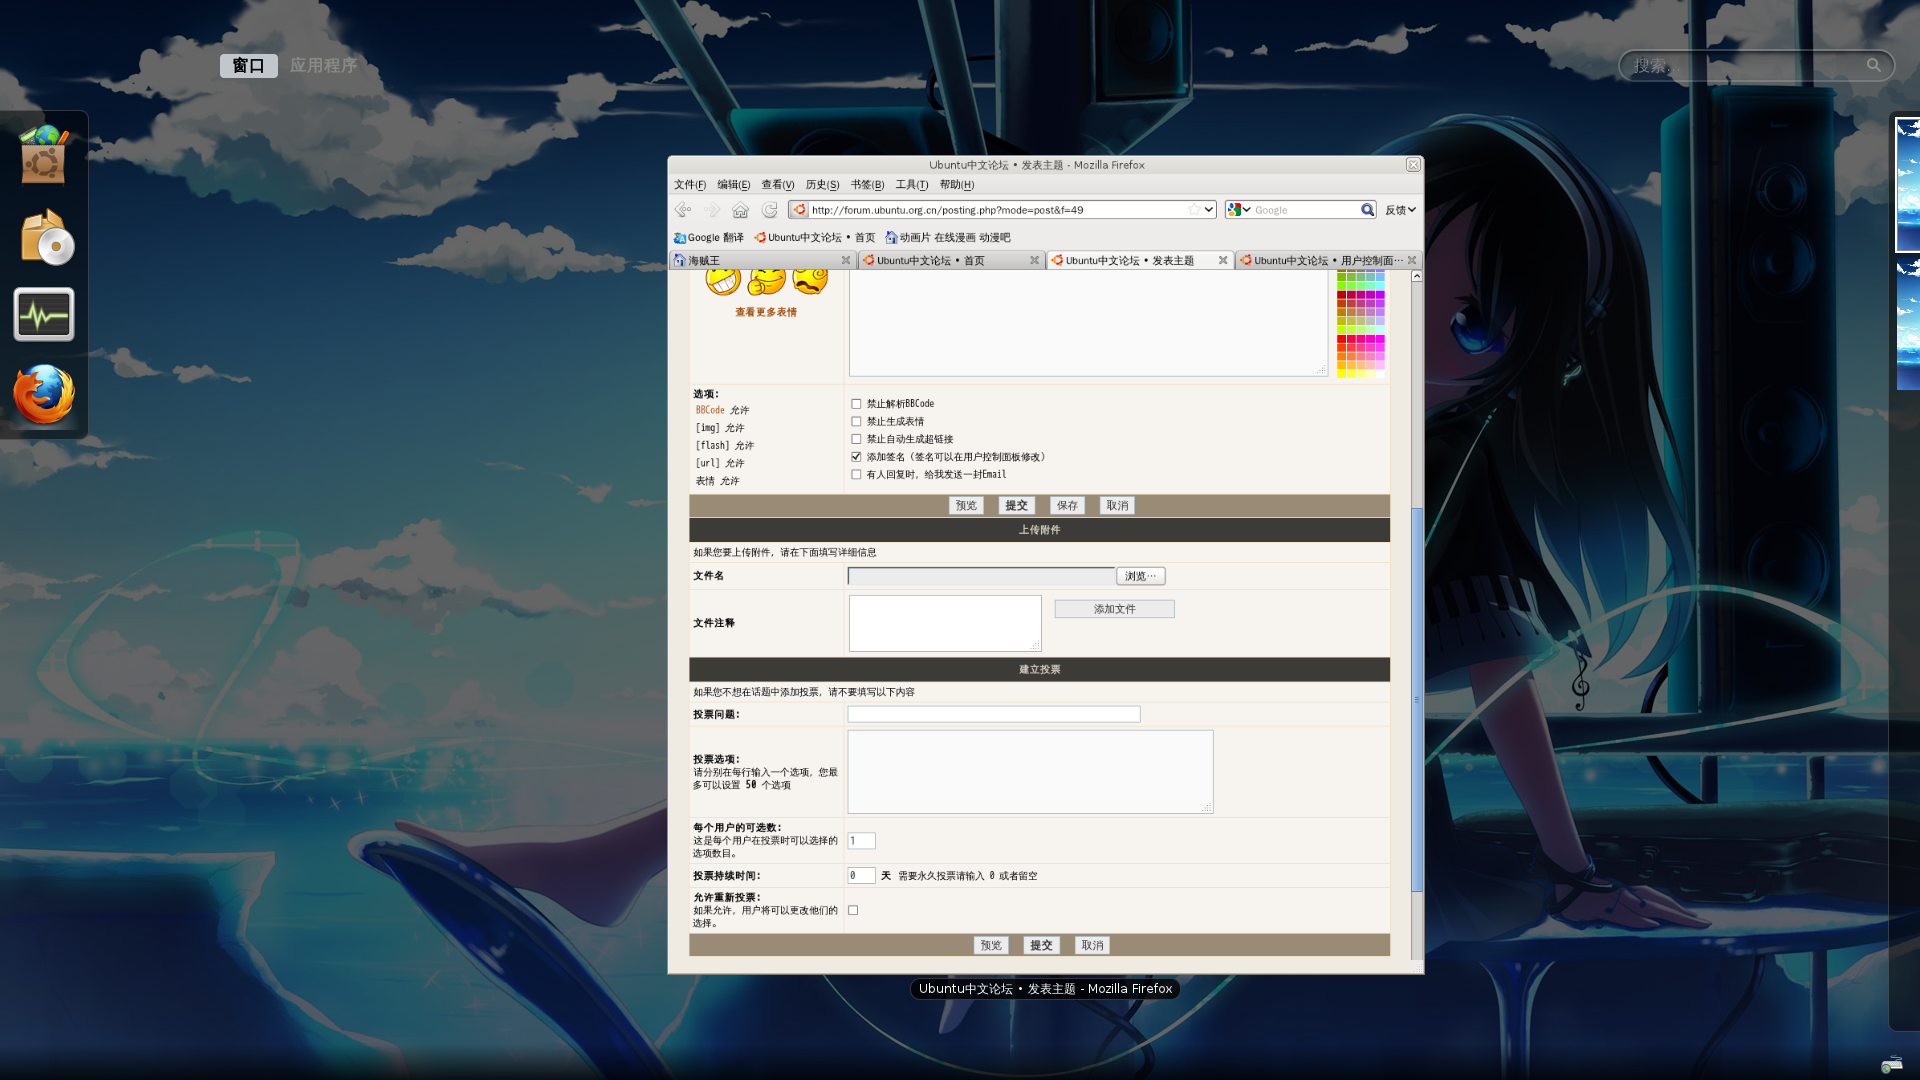Viewport: 1920px width, 1080px height.
Task: Reload the page with the refresh icon
Action: (769, 210)
